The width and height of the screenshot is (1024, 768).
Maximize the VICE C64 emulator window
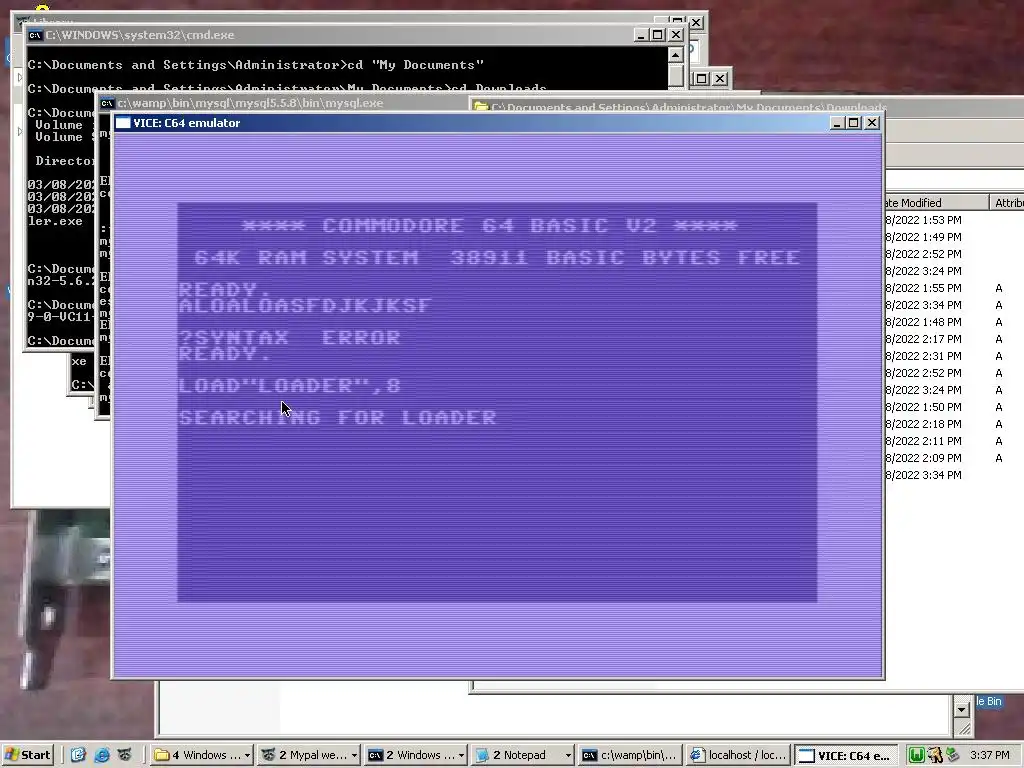[x=854, y=123]
